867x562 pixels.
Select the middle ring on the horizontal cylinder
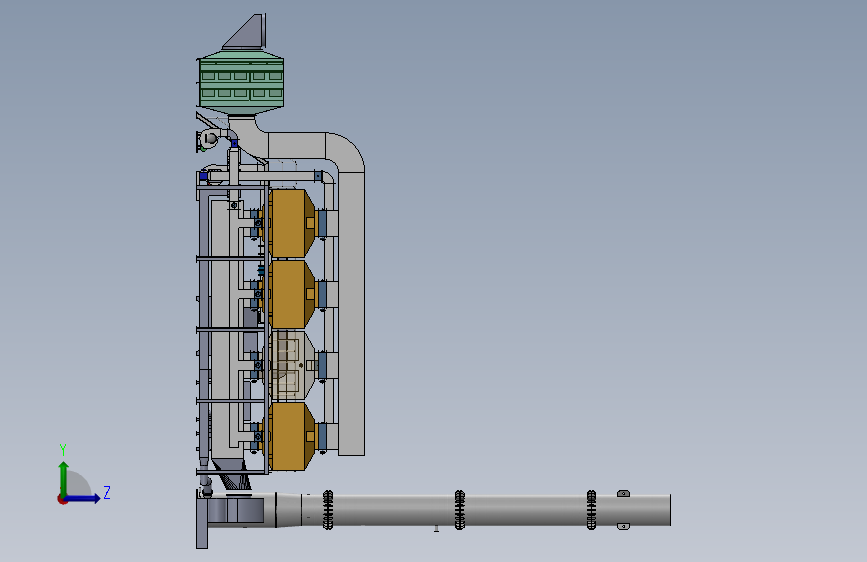pos(459,510)
